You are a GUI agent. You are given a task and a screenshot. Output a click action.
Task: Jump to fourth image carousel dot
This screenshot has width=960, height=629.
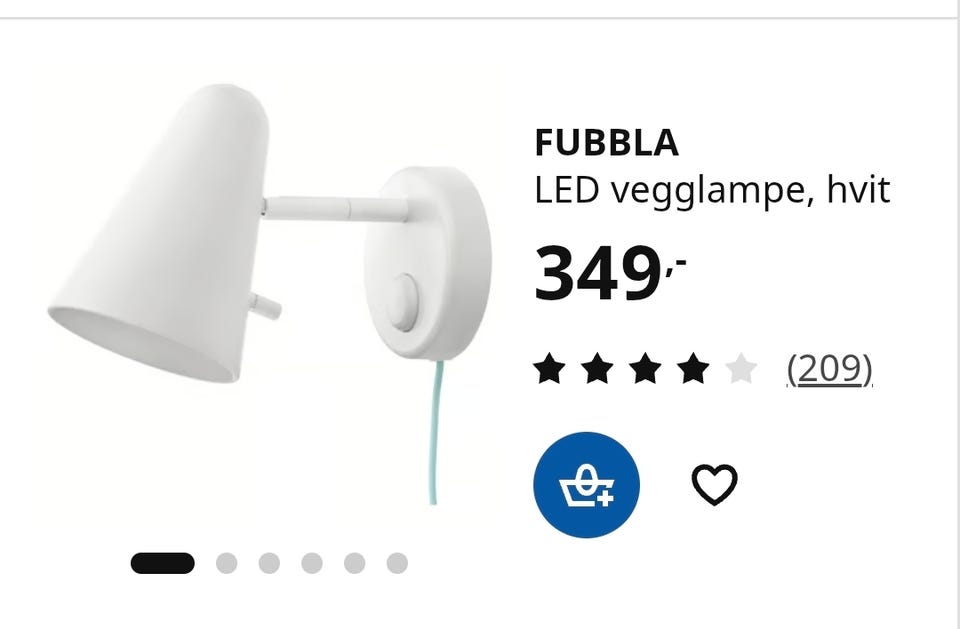coord(312,563)
